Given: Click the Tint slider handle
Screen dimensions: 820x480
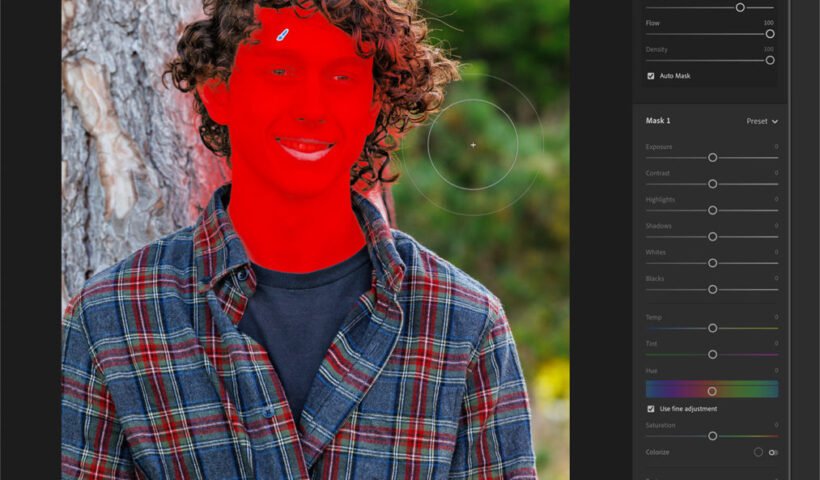Looking at the screenshot, I should [x=713, y=354].
